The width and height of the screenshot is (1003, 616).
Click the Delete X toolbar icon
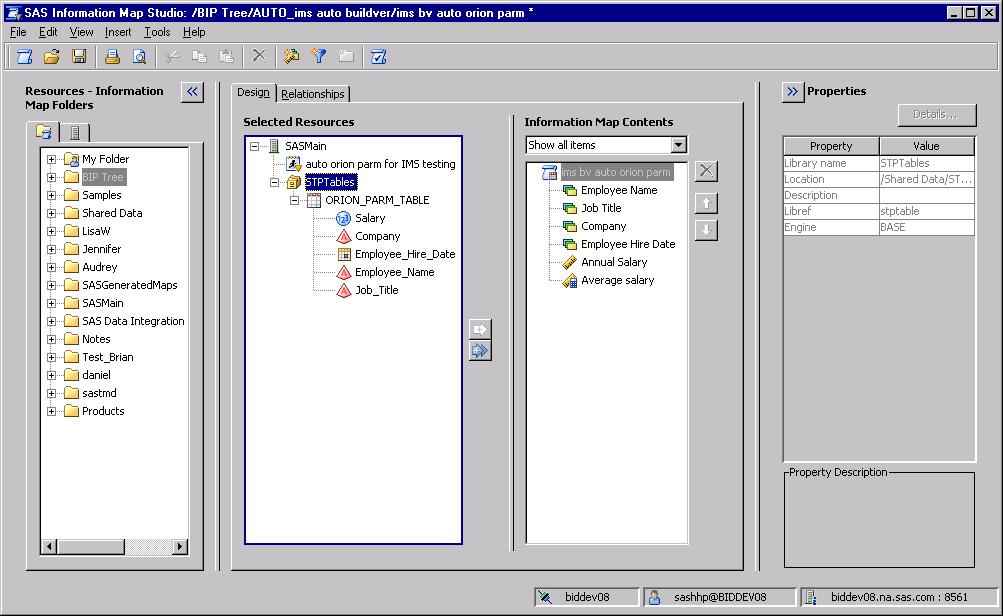(258, 56)
